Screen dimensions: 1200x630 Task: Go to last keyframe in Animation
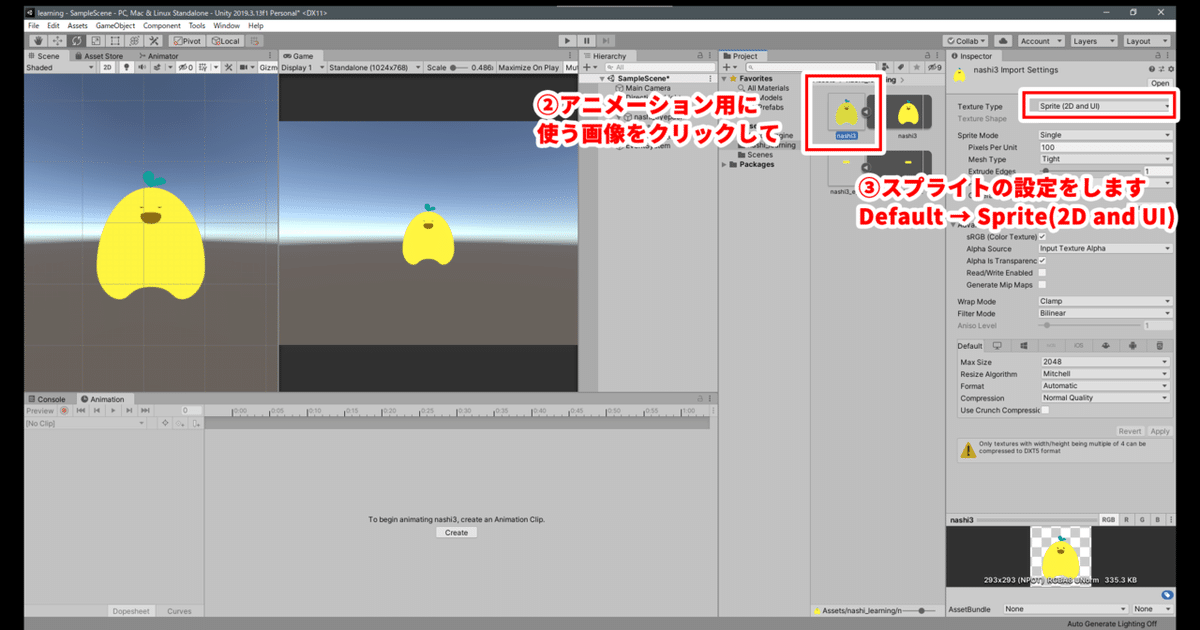(145, 411)
